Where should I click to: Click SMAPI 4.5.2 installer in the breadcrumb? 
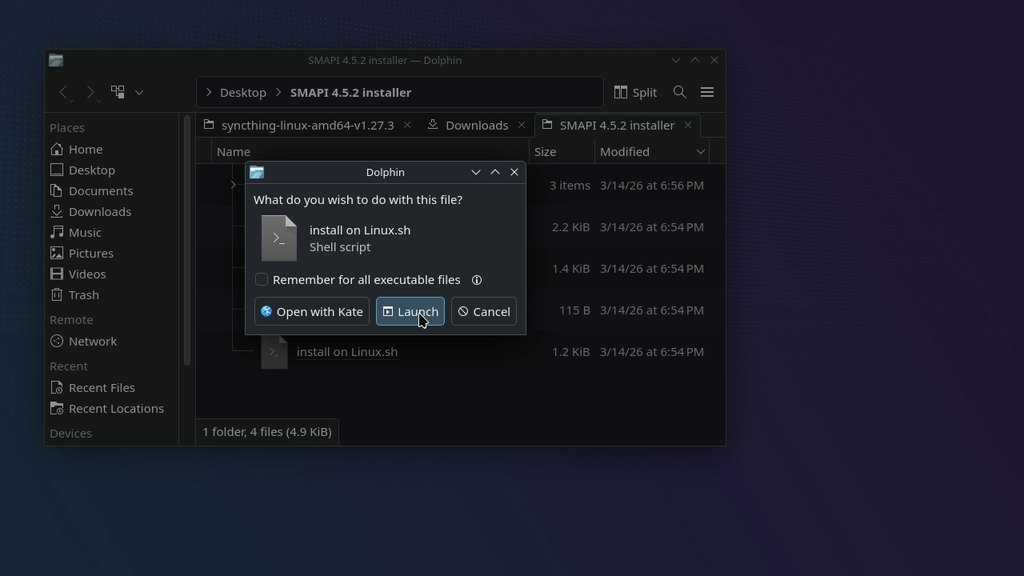click(351, 92)
